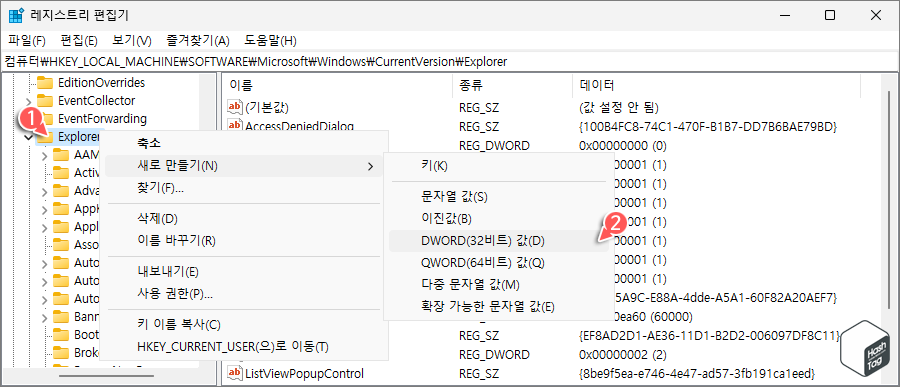The width and height of the screenshot is (900, 387).
Task: Create new 문자열 값(S)
Action: (x=498, y=197)
